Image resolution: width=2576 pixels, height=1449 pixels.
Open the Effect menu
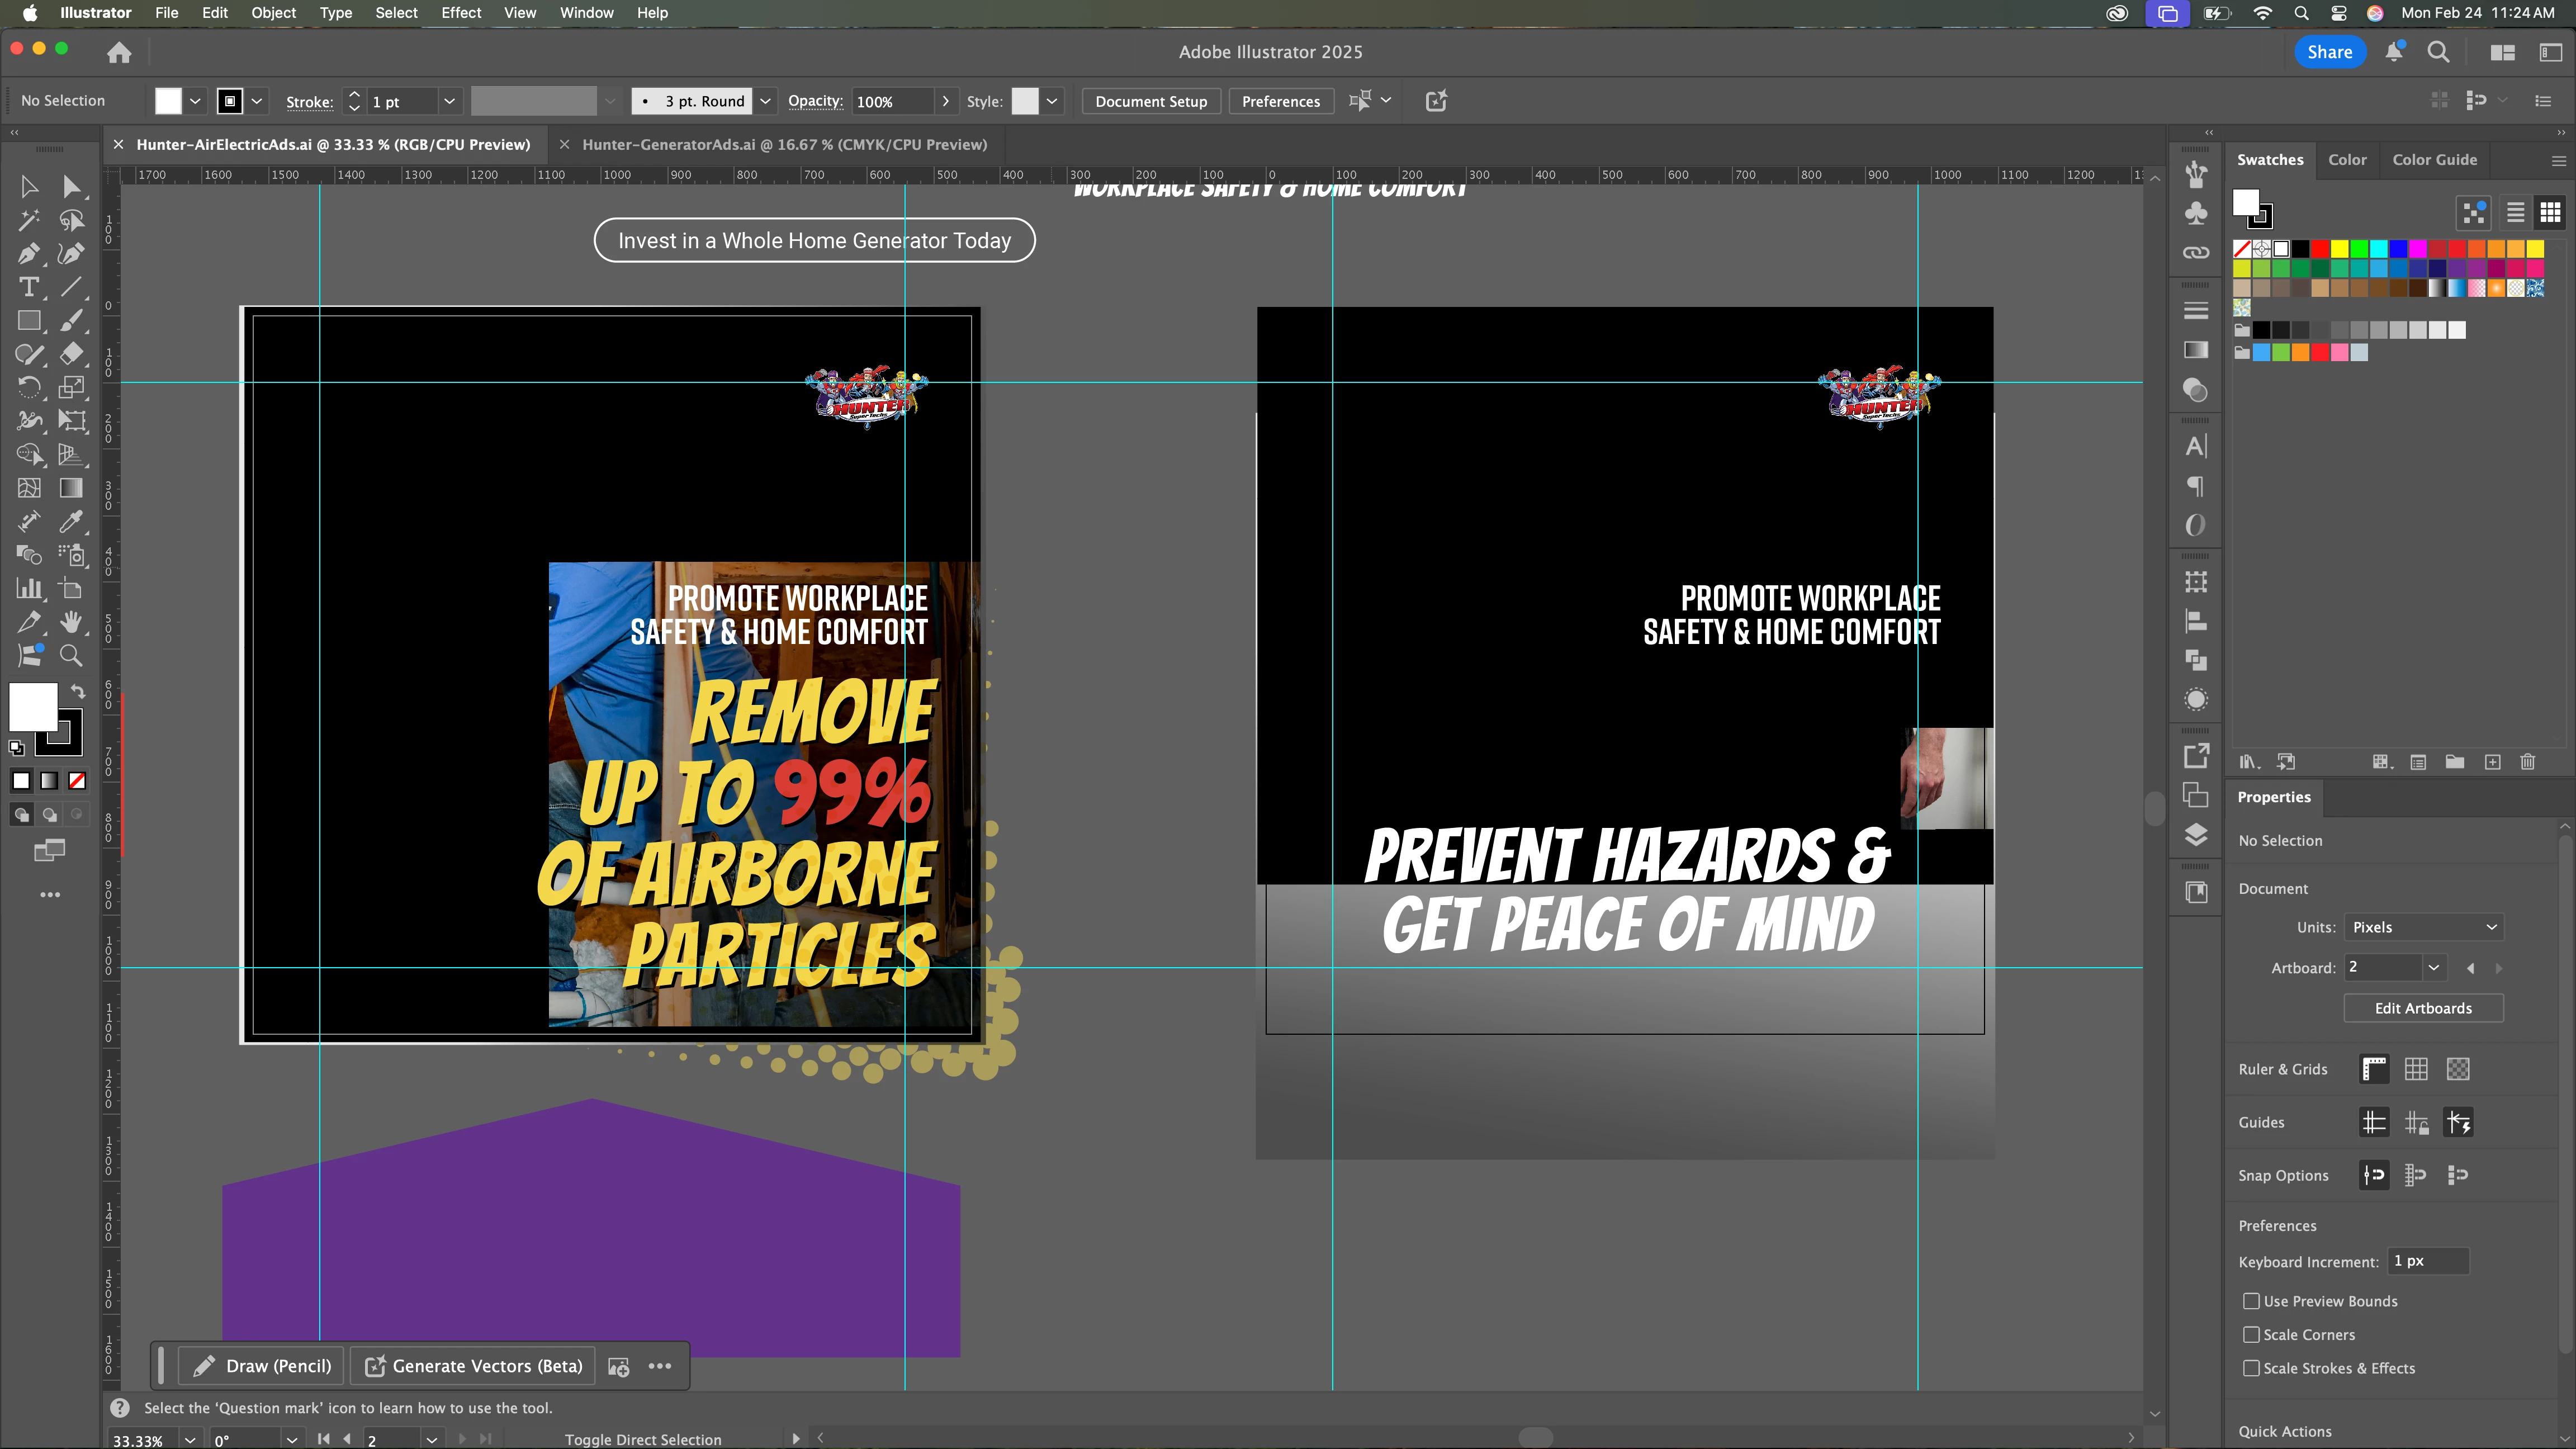pos(460,13)
